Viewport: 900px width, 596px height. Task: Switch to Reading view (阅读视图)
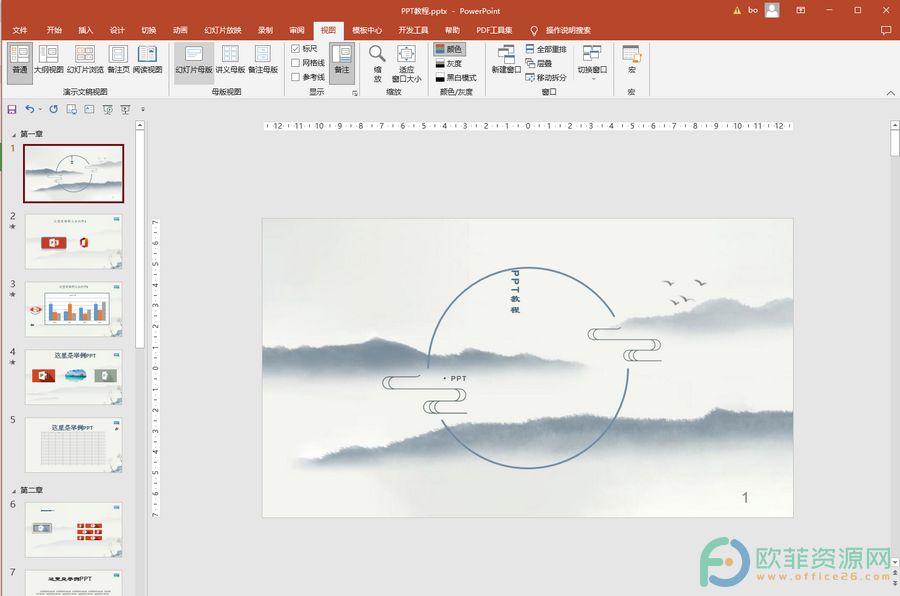click(x=148, y=60)
